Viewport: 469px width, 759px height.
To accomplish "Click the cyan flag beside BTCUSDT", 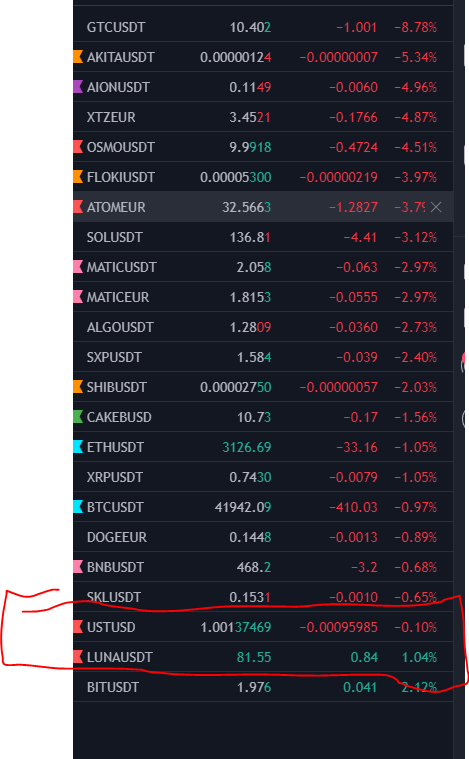I will pyautogui.click(x=78, y=507).
